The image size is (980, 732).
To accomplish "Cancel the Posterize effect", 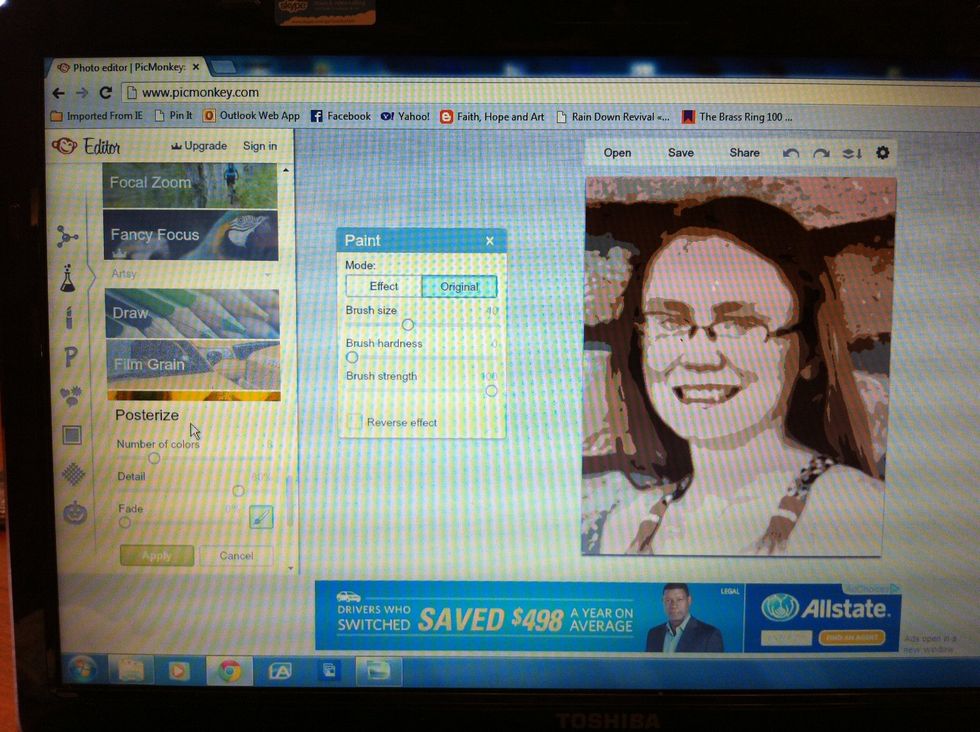I will click(x=236, y=556).
